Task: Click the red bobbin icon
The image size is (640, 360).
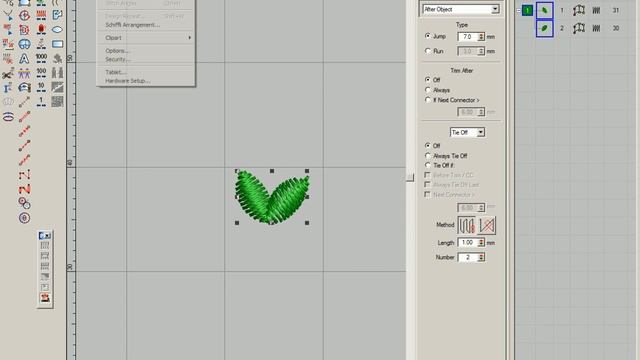Action: pyautogui.click(x=41, y=29)
